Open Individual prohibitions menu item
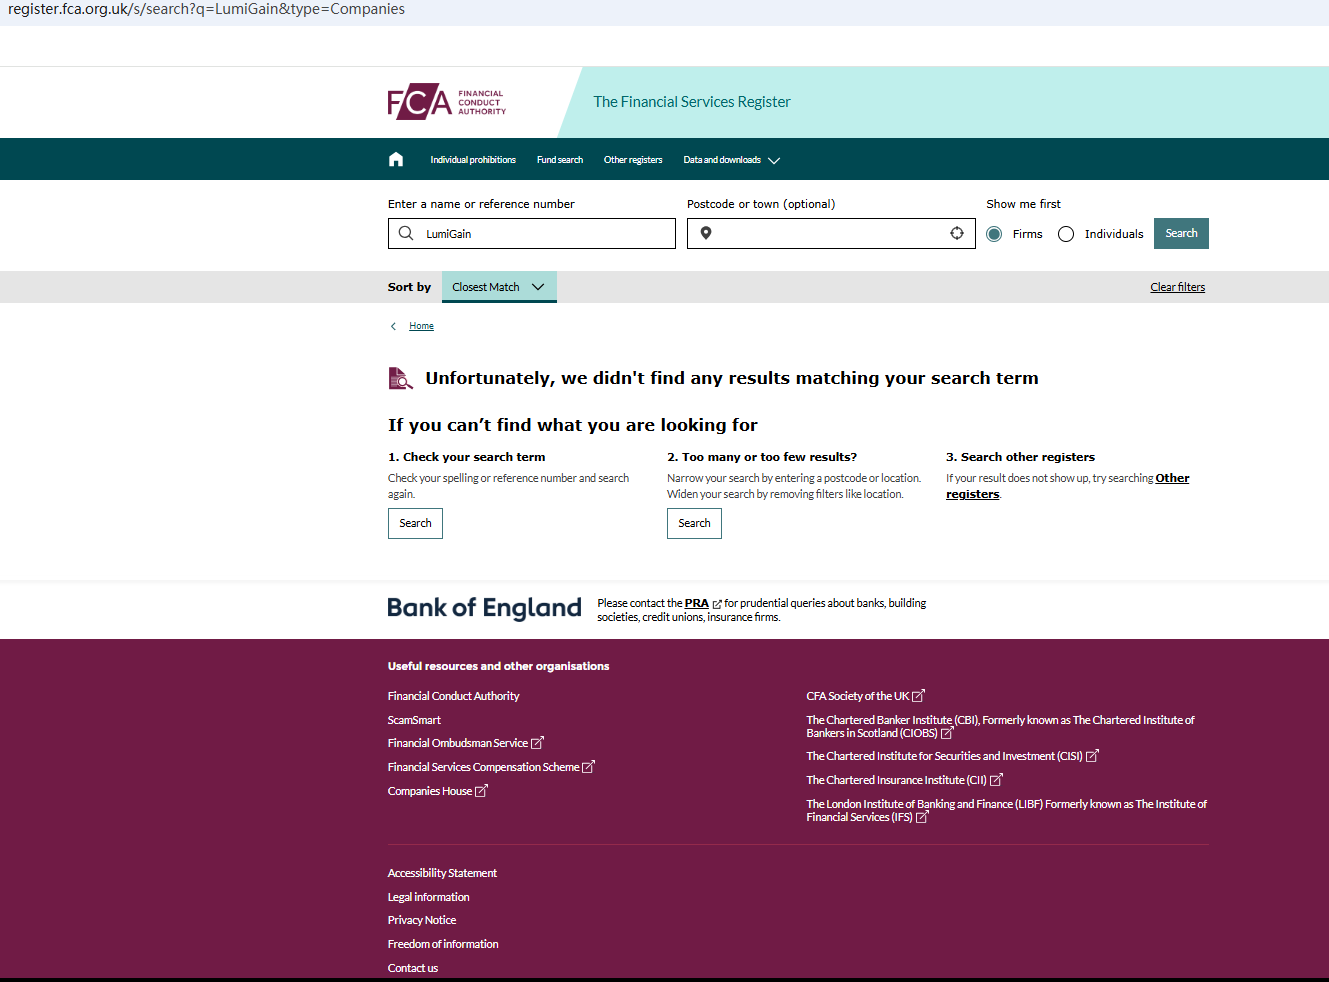The width and height of the screenshot is (1329, 982). coord(473,160)
